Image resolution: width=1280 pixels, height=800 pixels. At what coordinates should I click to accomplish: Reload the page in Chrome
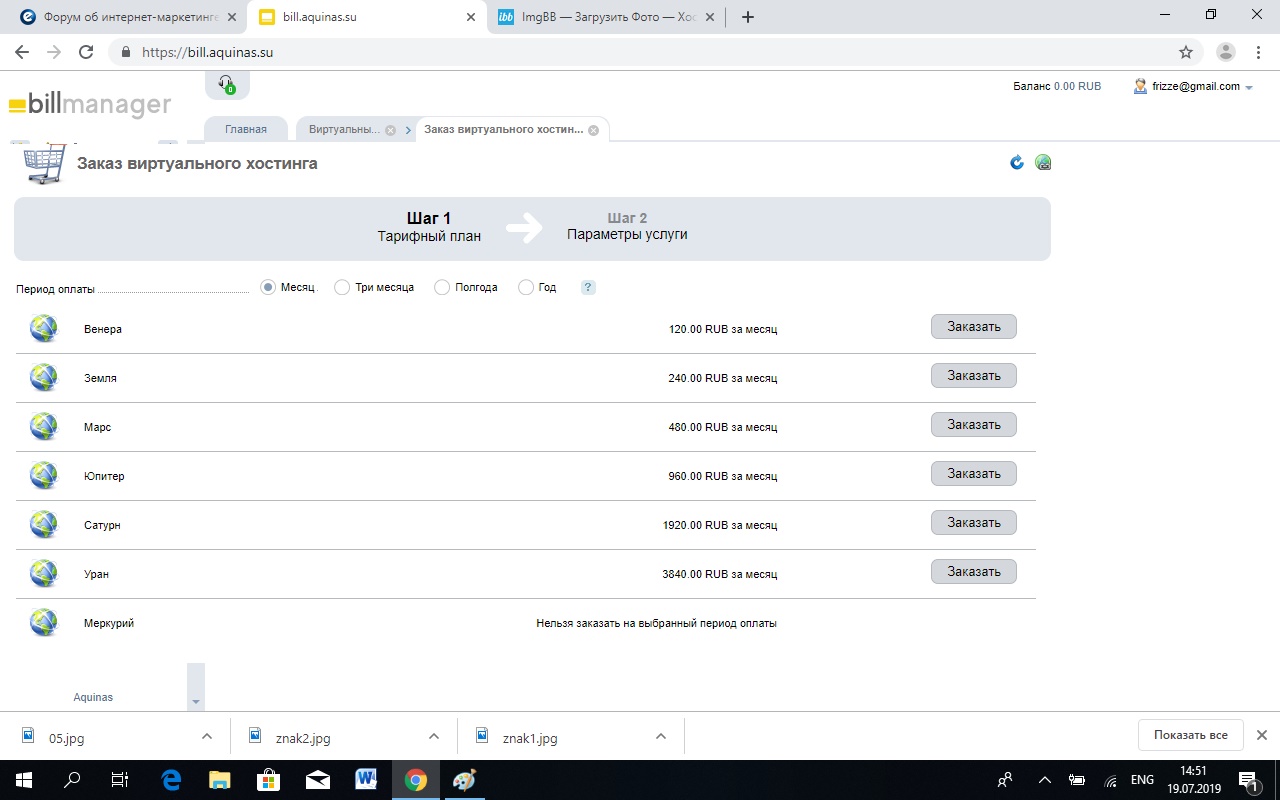(x=86, y=52)
